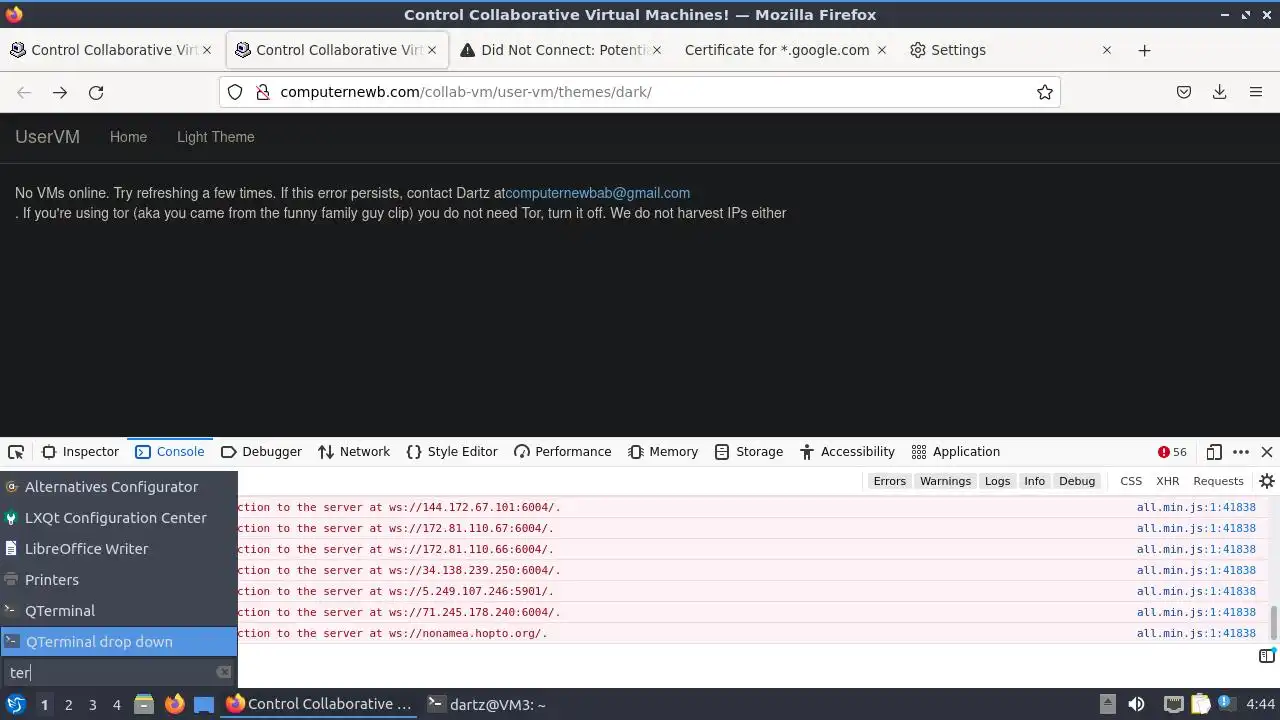This screenshot has height=720, width=1280.
Task: Toggle console split editor mode icon
Action: [1267, 656]
